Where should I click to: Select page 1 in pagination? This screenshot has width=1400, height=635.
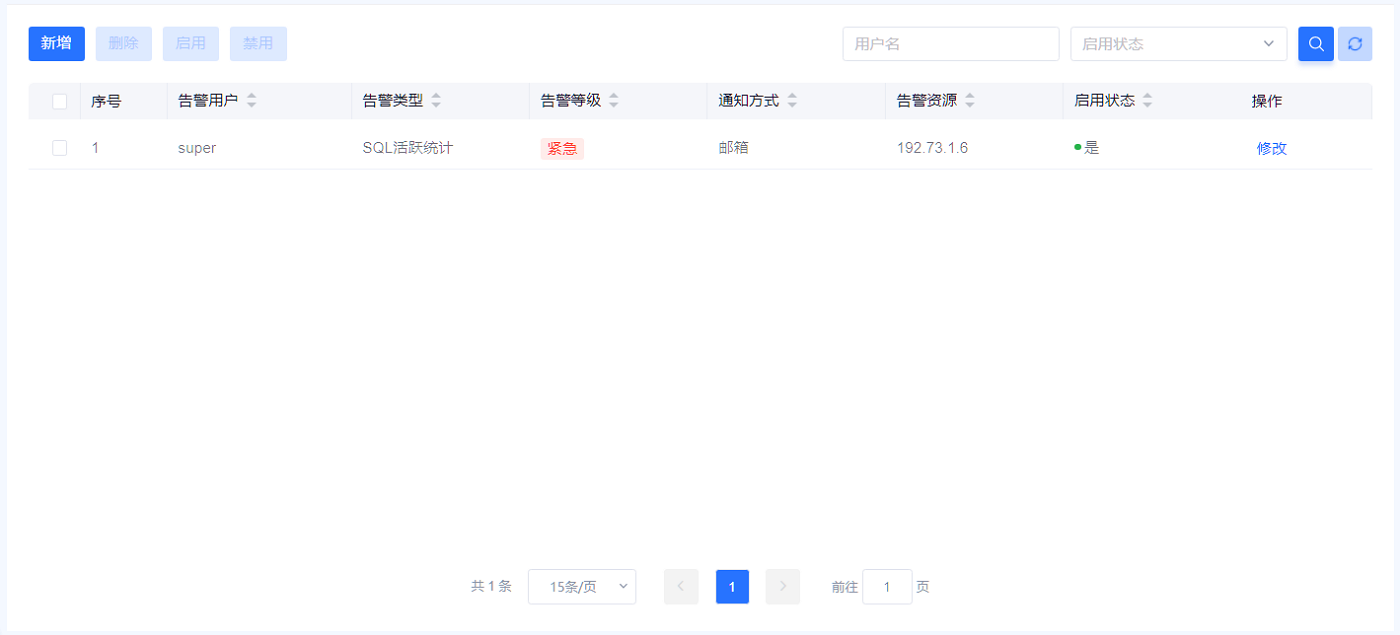[732, 587]
